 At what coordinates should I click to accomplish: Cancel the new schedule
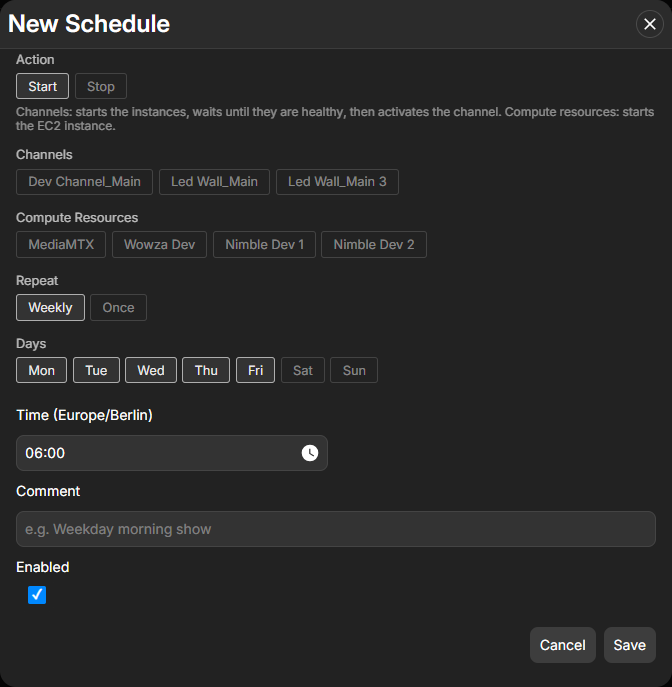(x=562, y=645)
